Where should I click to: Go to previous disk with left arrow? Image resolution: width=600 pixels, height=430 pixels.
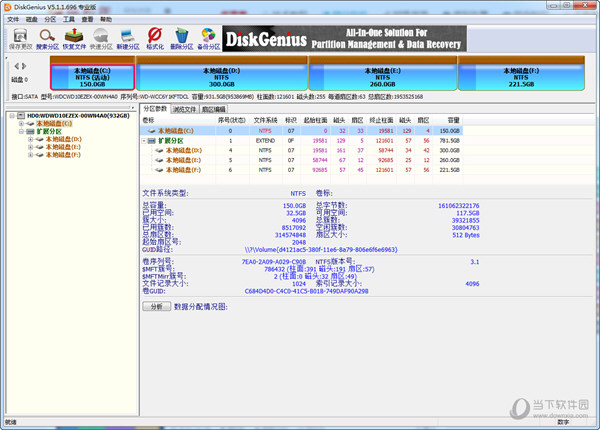tap(16, 66)
